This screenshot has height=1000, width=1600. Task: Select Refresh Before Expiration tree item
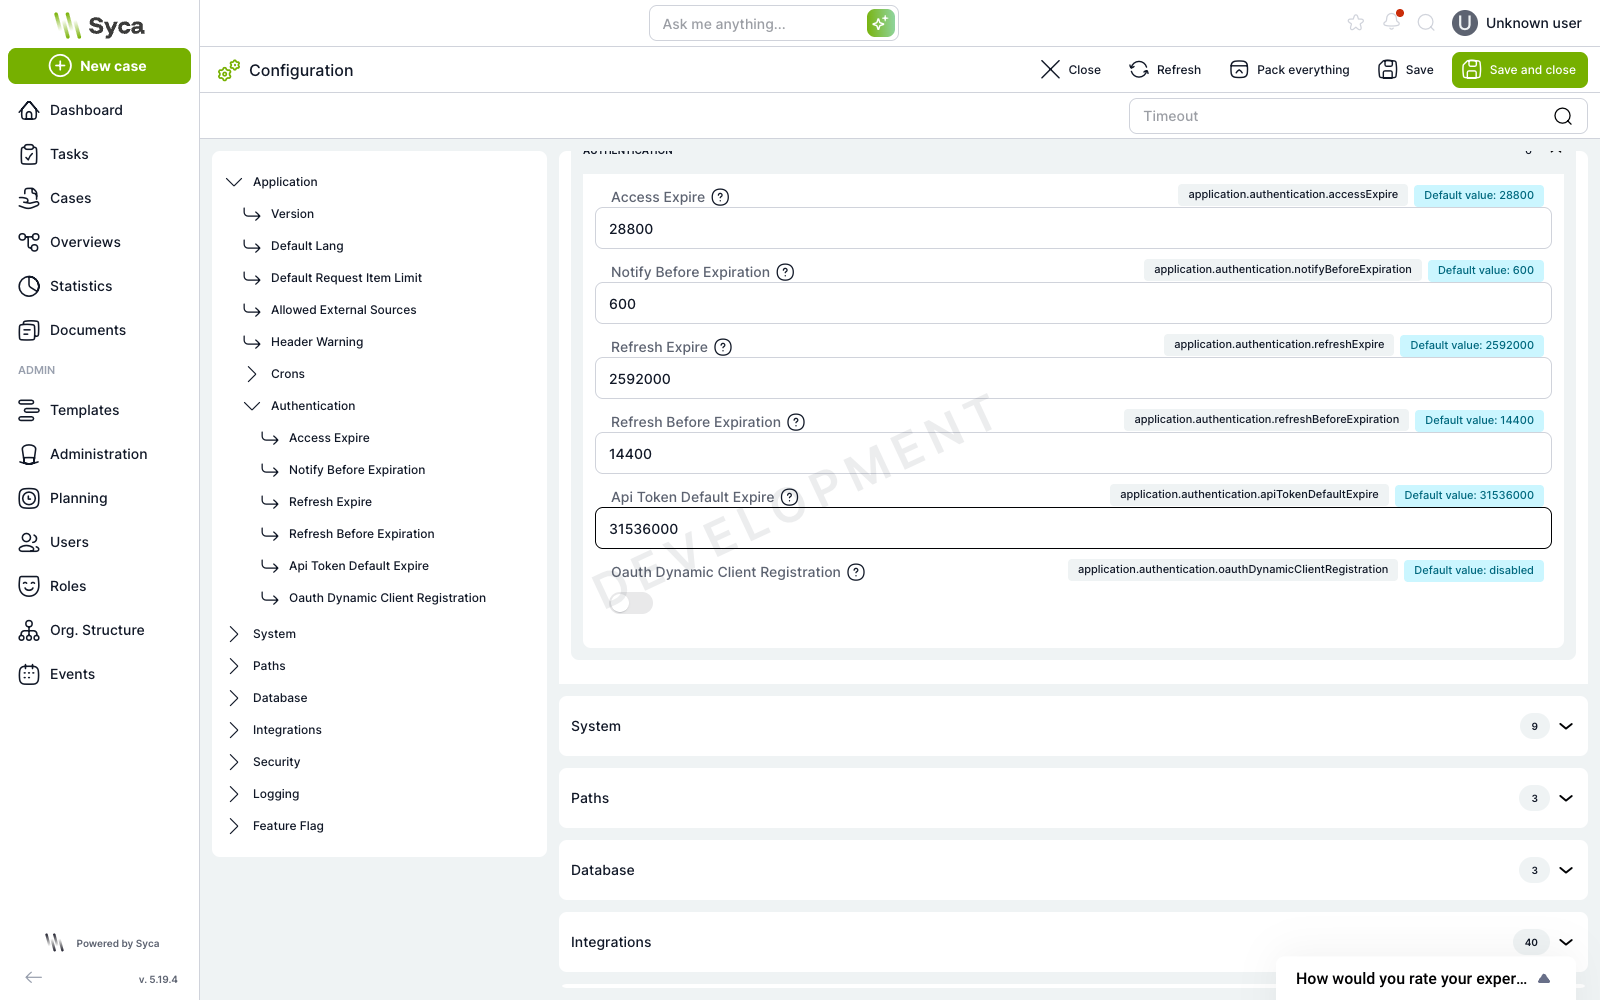pyautogui.click(x=361, y=534)
